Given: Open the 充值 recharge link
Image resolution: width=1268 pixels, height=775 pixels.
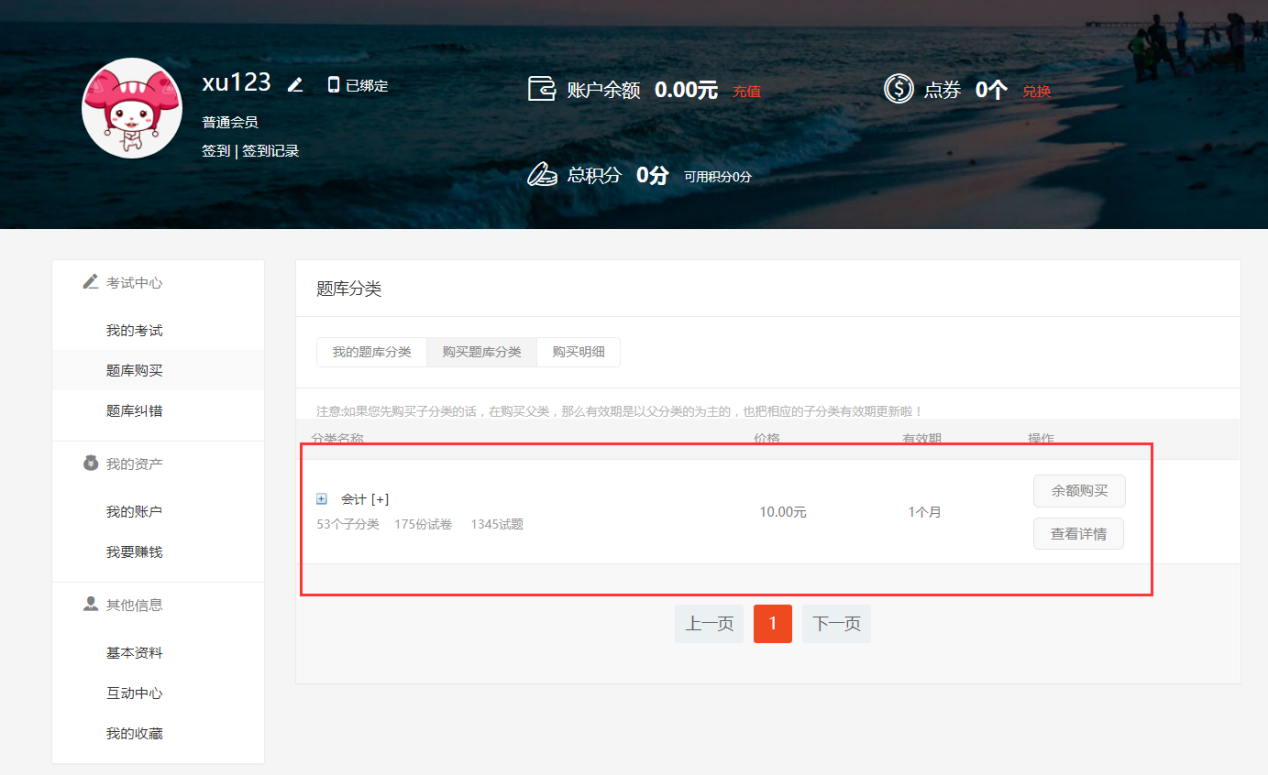Looking at the screenshot, I should (746, 90).
